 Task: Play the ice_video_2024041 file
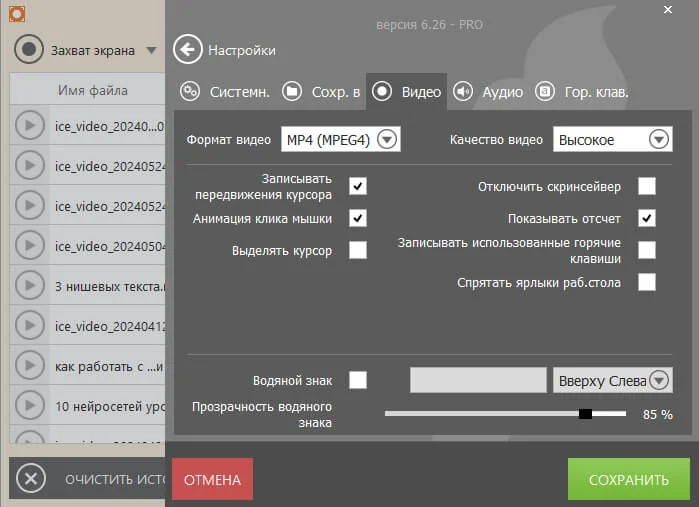tap(30, 326)
